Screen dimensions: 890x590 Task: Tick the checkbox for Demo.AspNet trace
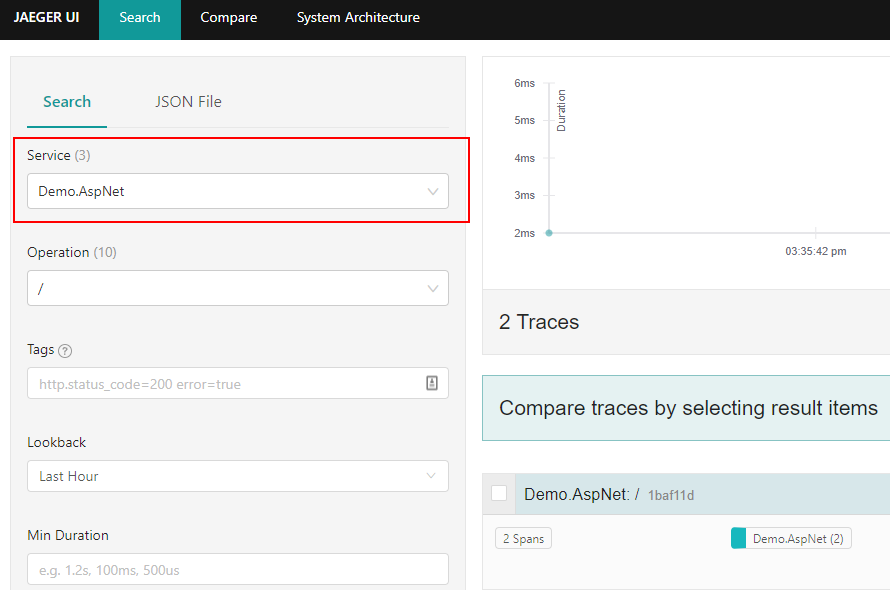(x=499, y=493)
